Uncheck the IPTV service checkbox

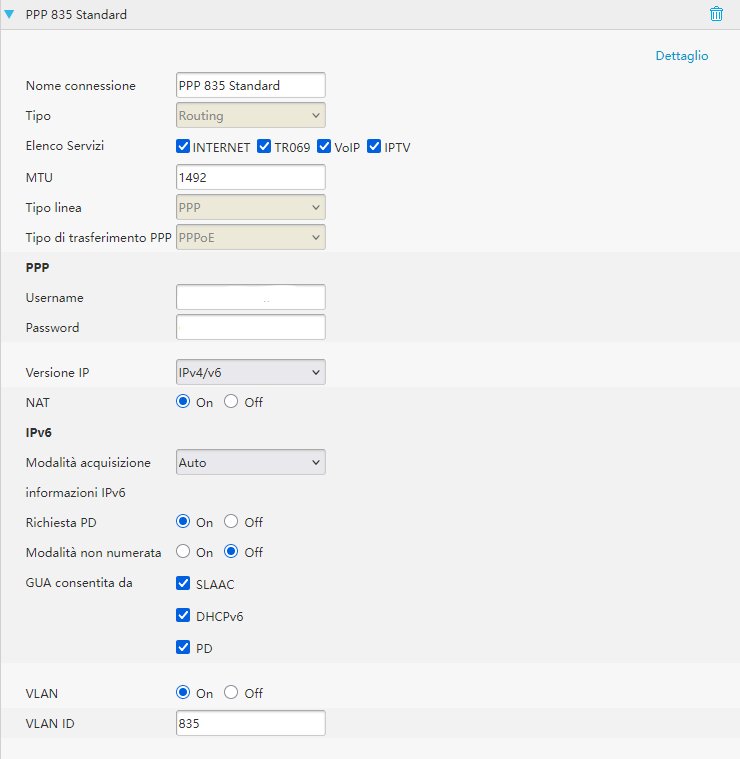click(x=375, y=147)
